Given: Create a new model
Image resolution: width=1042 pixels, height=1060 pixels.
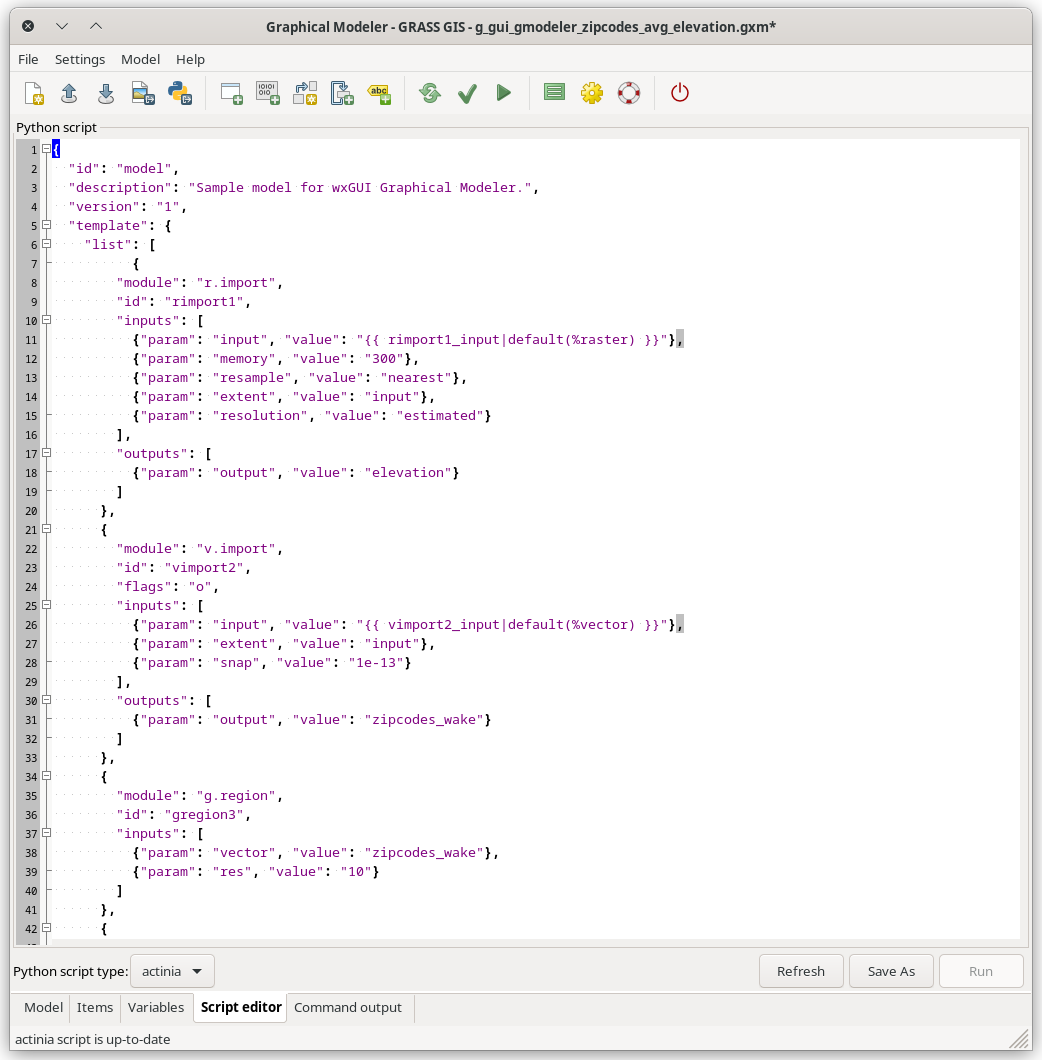Looking at the screenshot, I should (33, 92).
